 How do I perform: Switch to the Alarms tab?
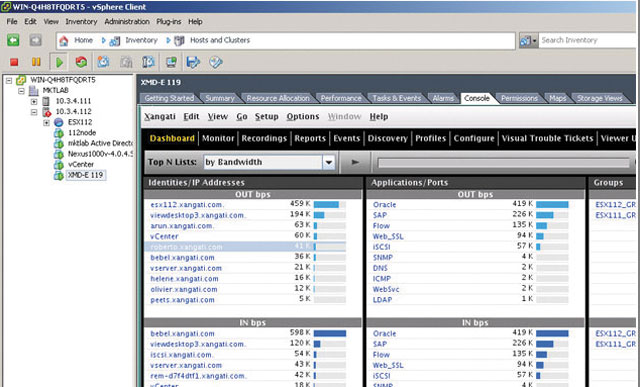(443, 98)
